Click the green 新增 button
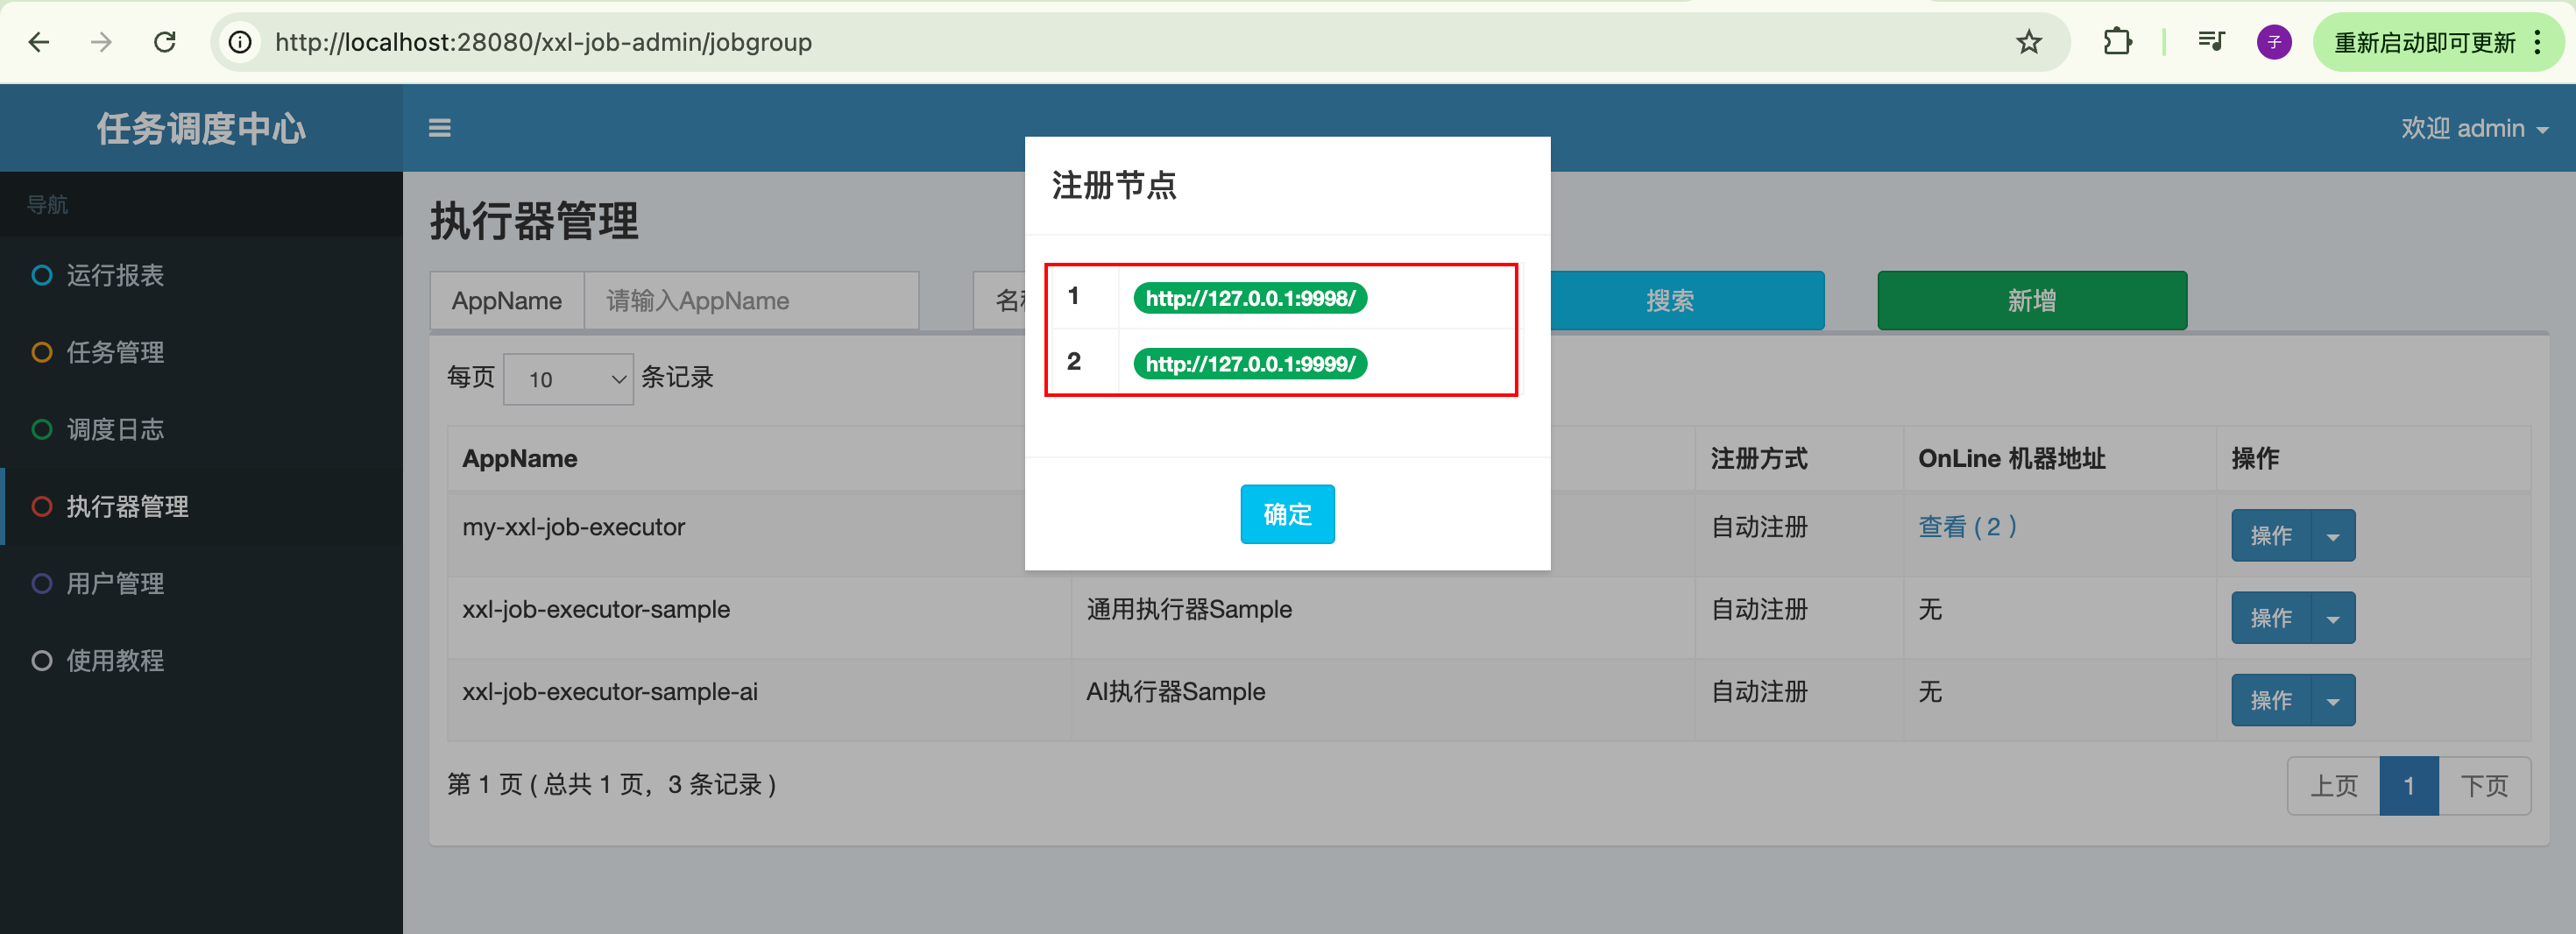2576x934 pixels. [x=2032, y=300]
